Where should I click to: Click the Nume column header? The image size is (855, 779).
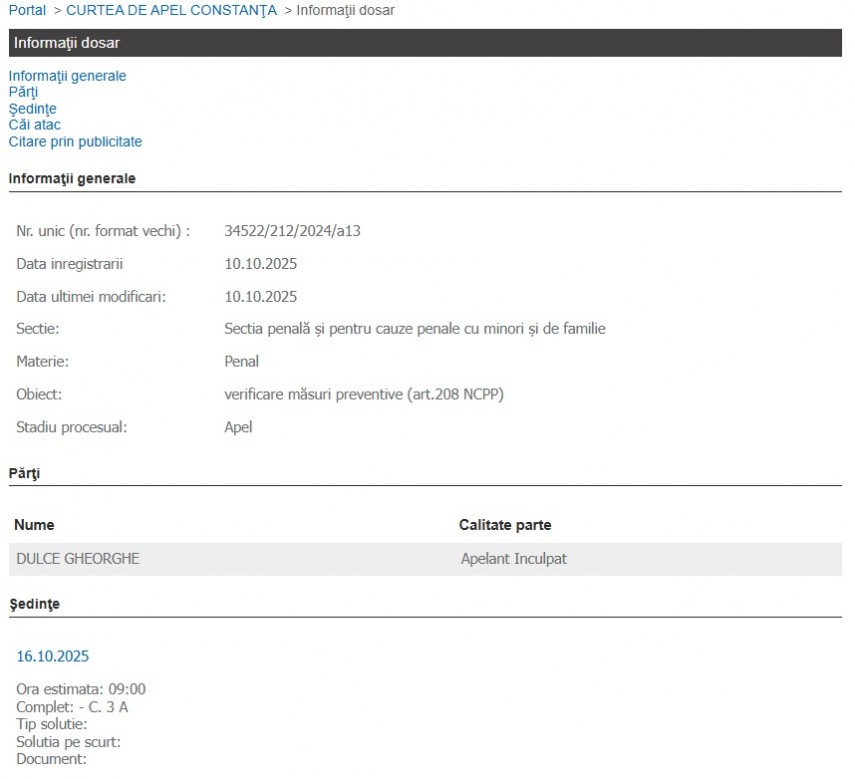click(x=34, y=525)
